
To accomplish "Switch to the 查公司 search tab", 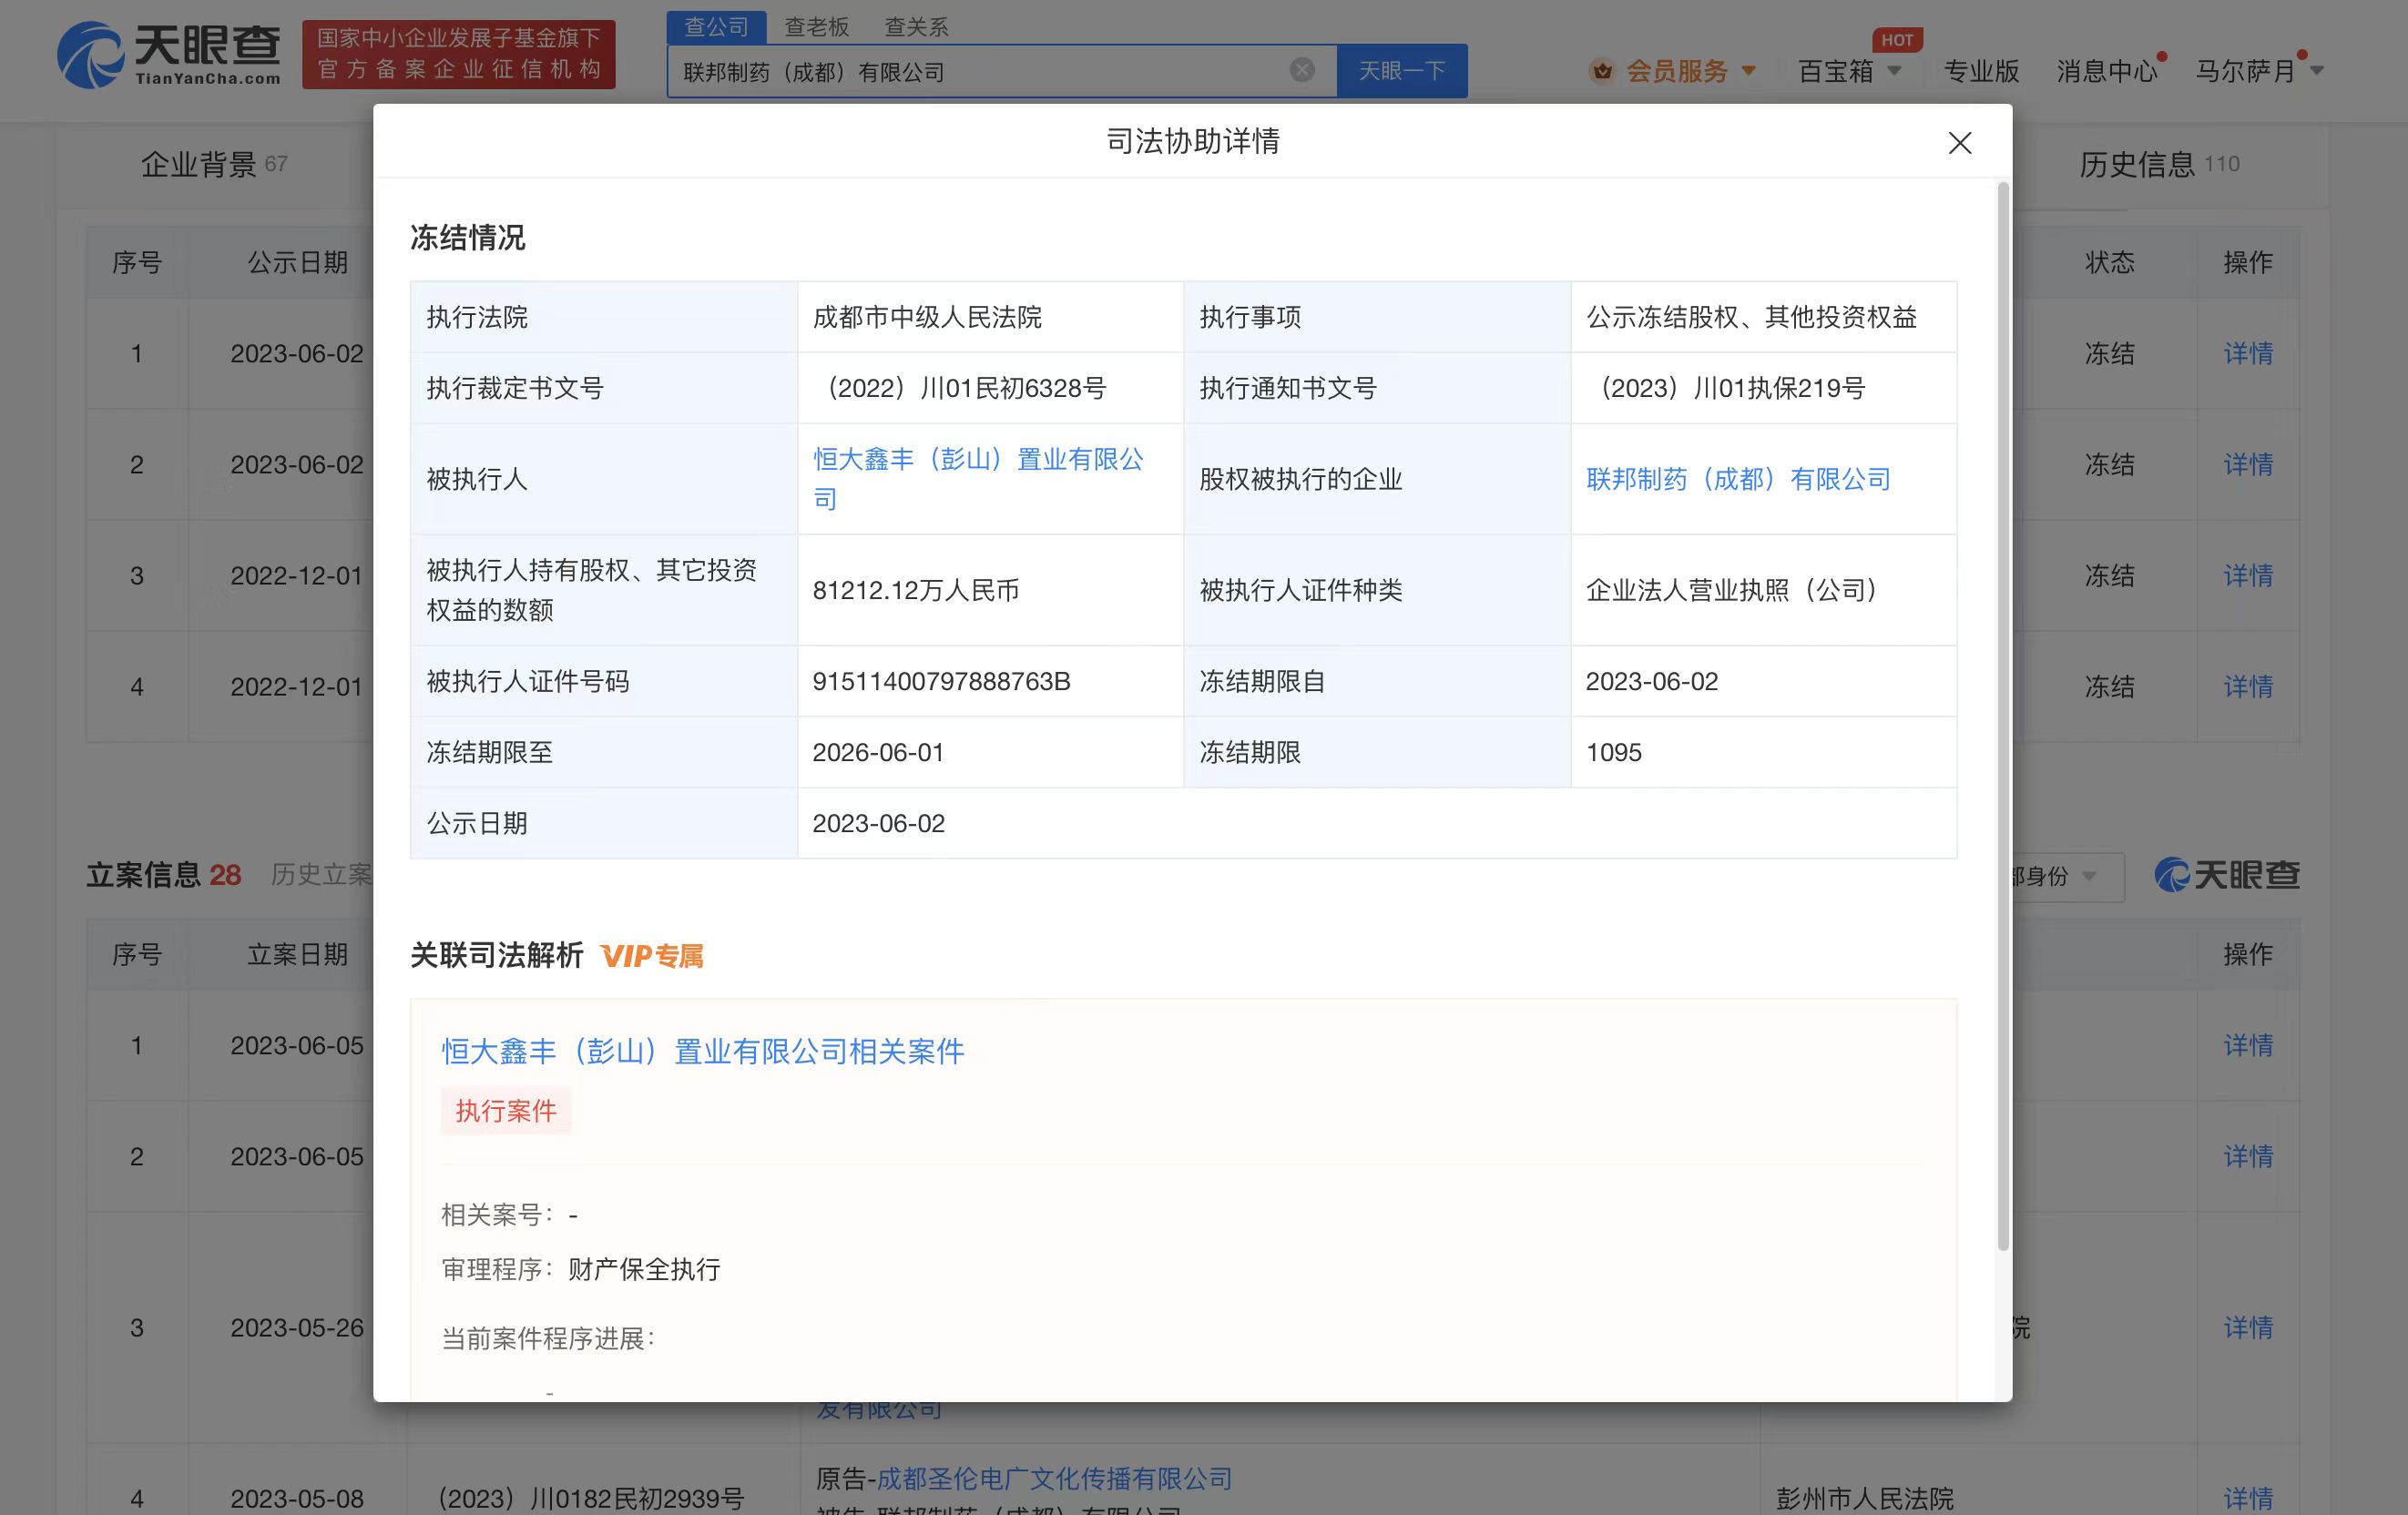I will point(716,27).
